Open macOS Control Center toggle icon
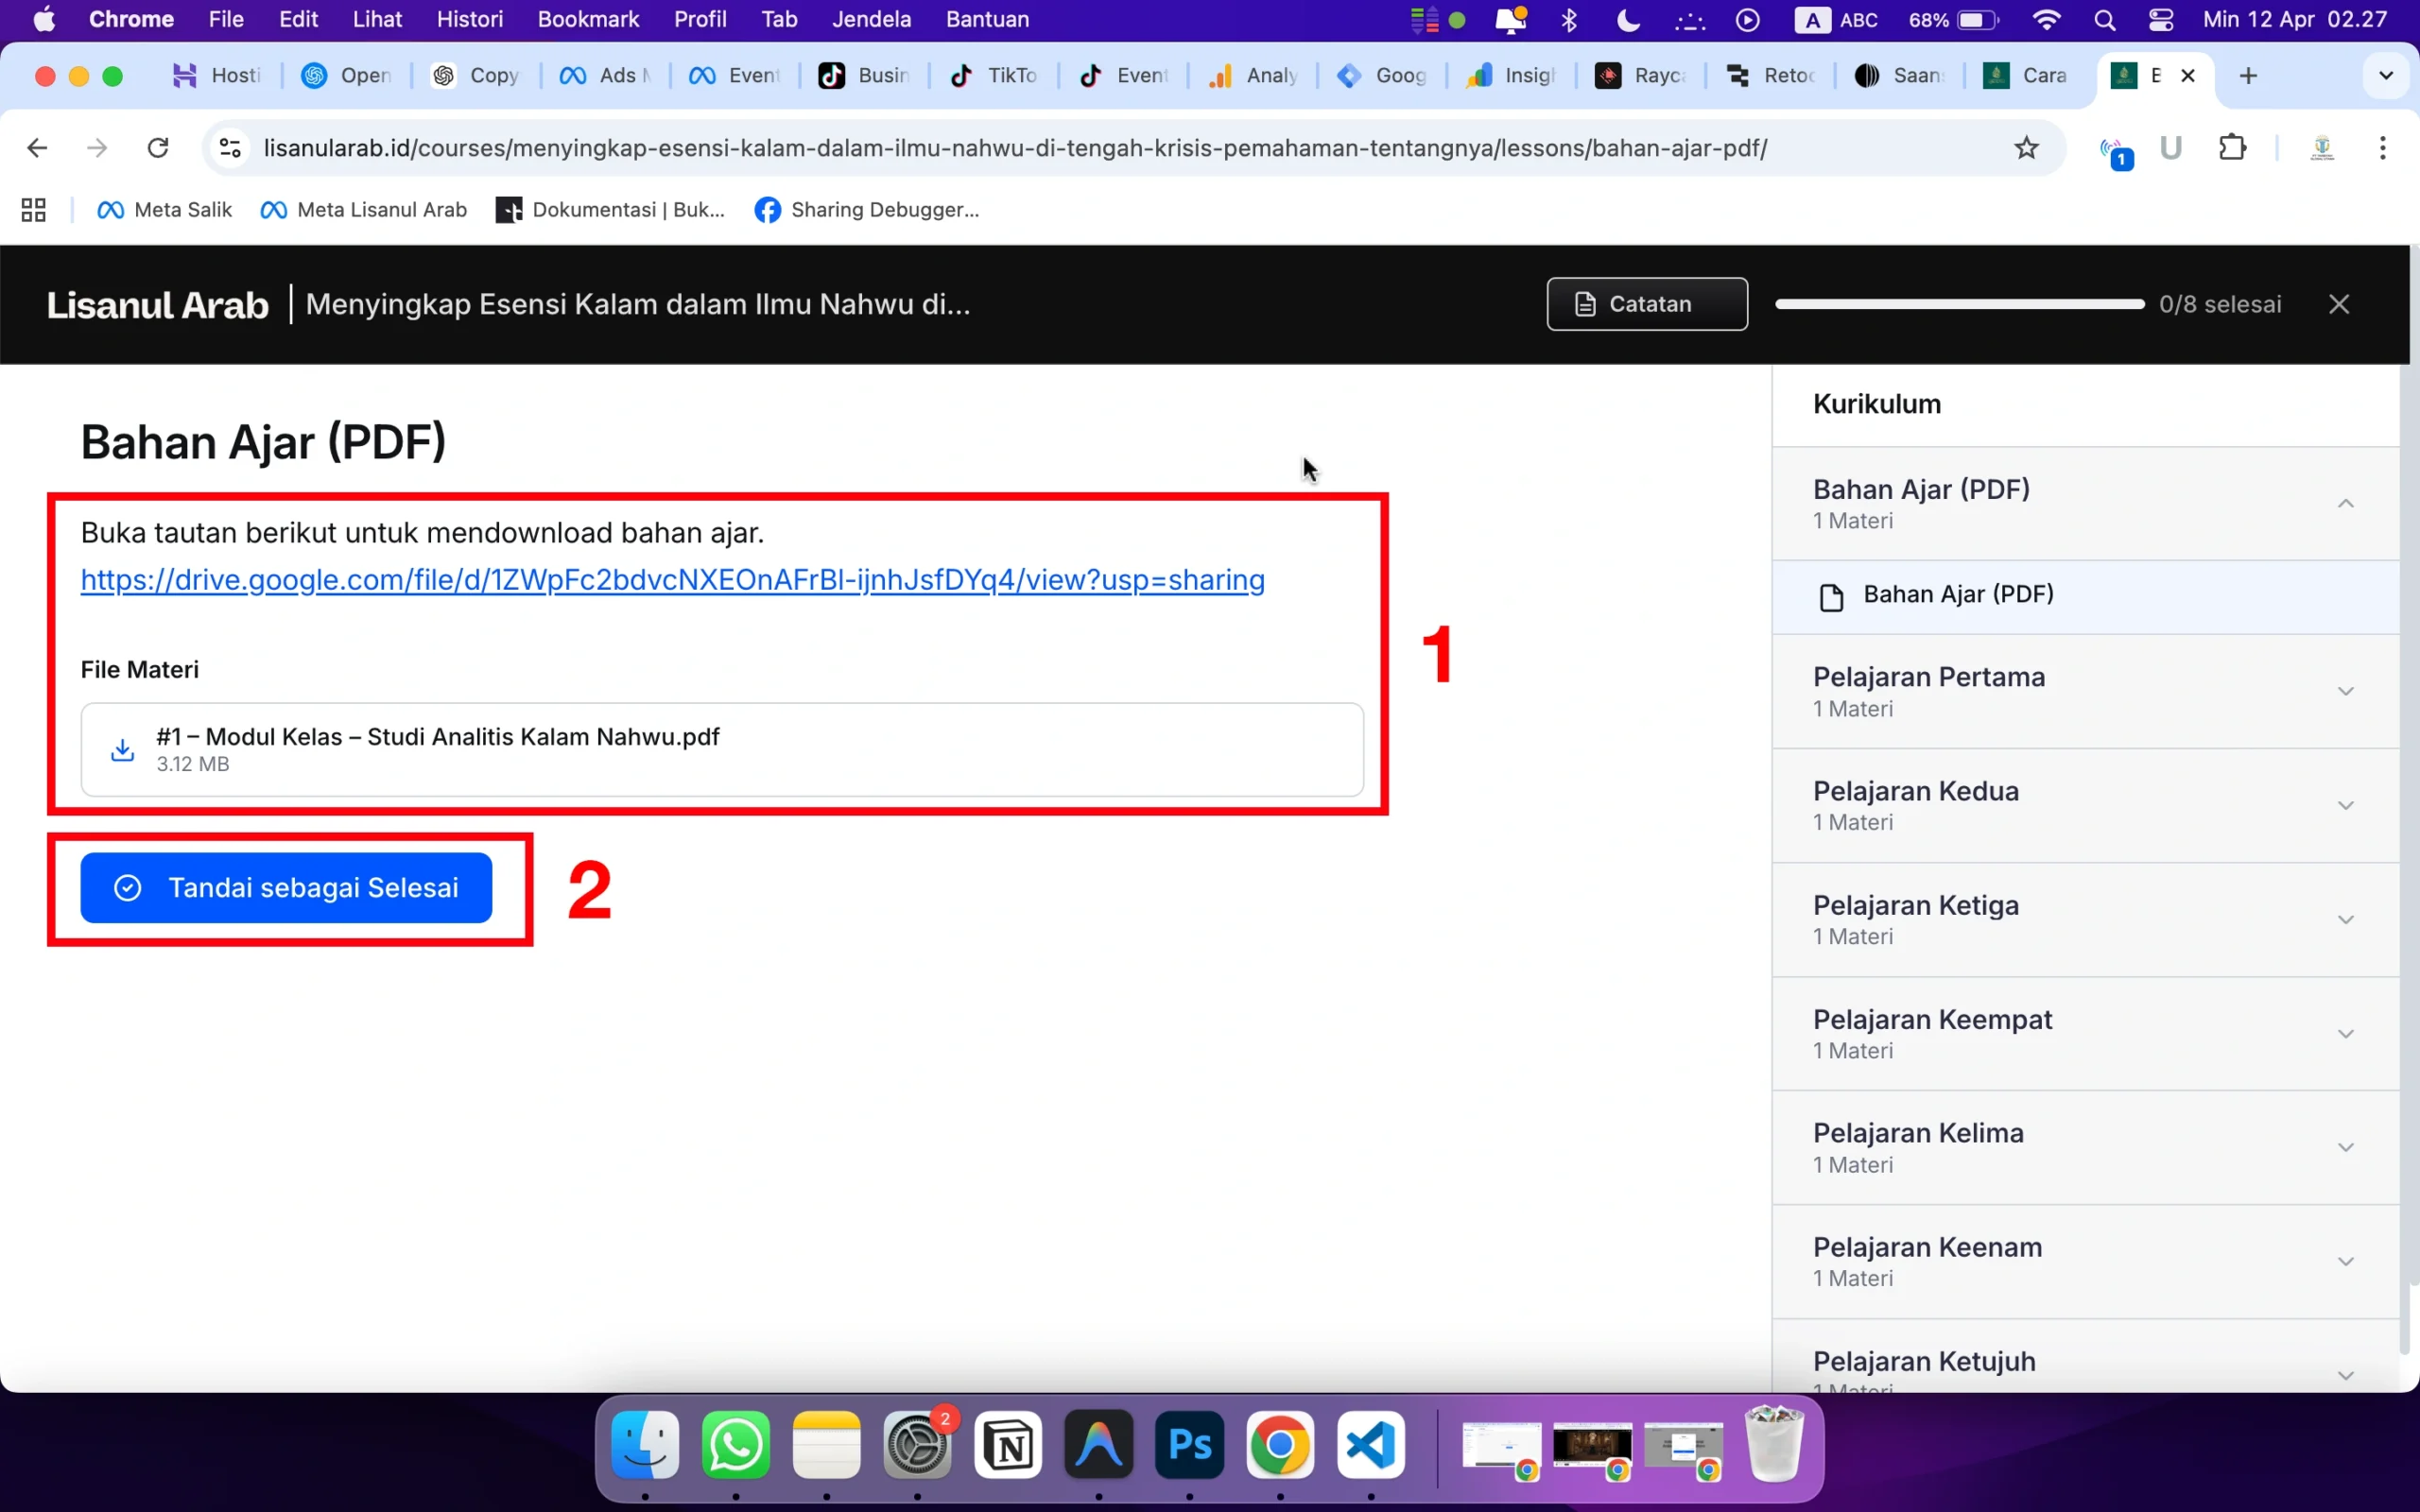The image size is (2420, 1512). (2160, 20)
